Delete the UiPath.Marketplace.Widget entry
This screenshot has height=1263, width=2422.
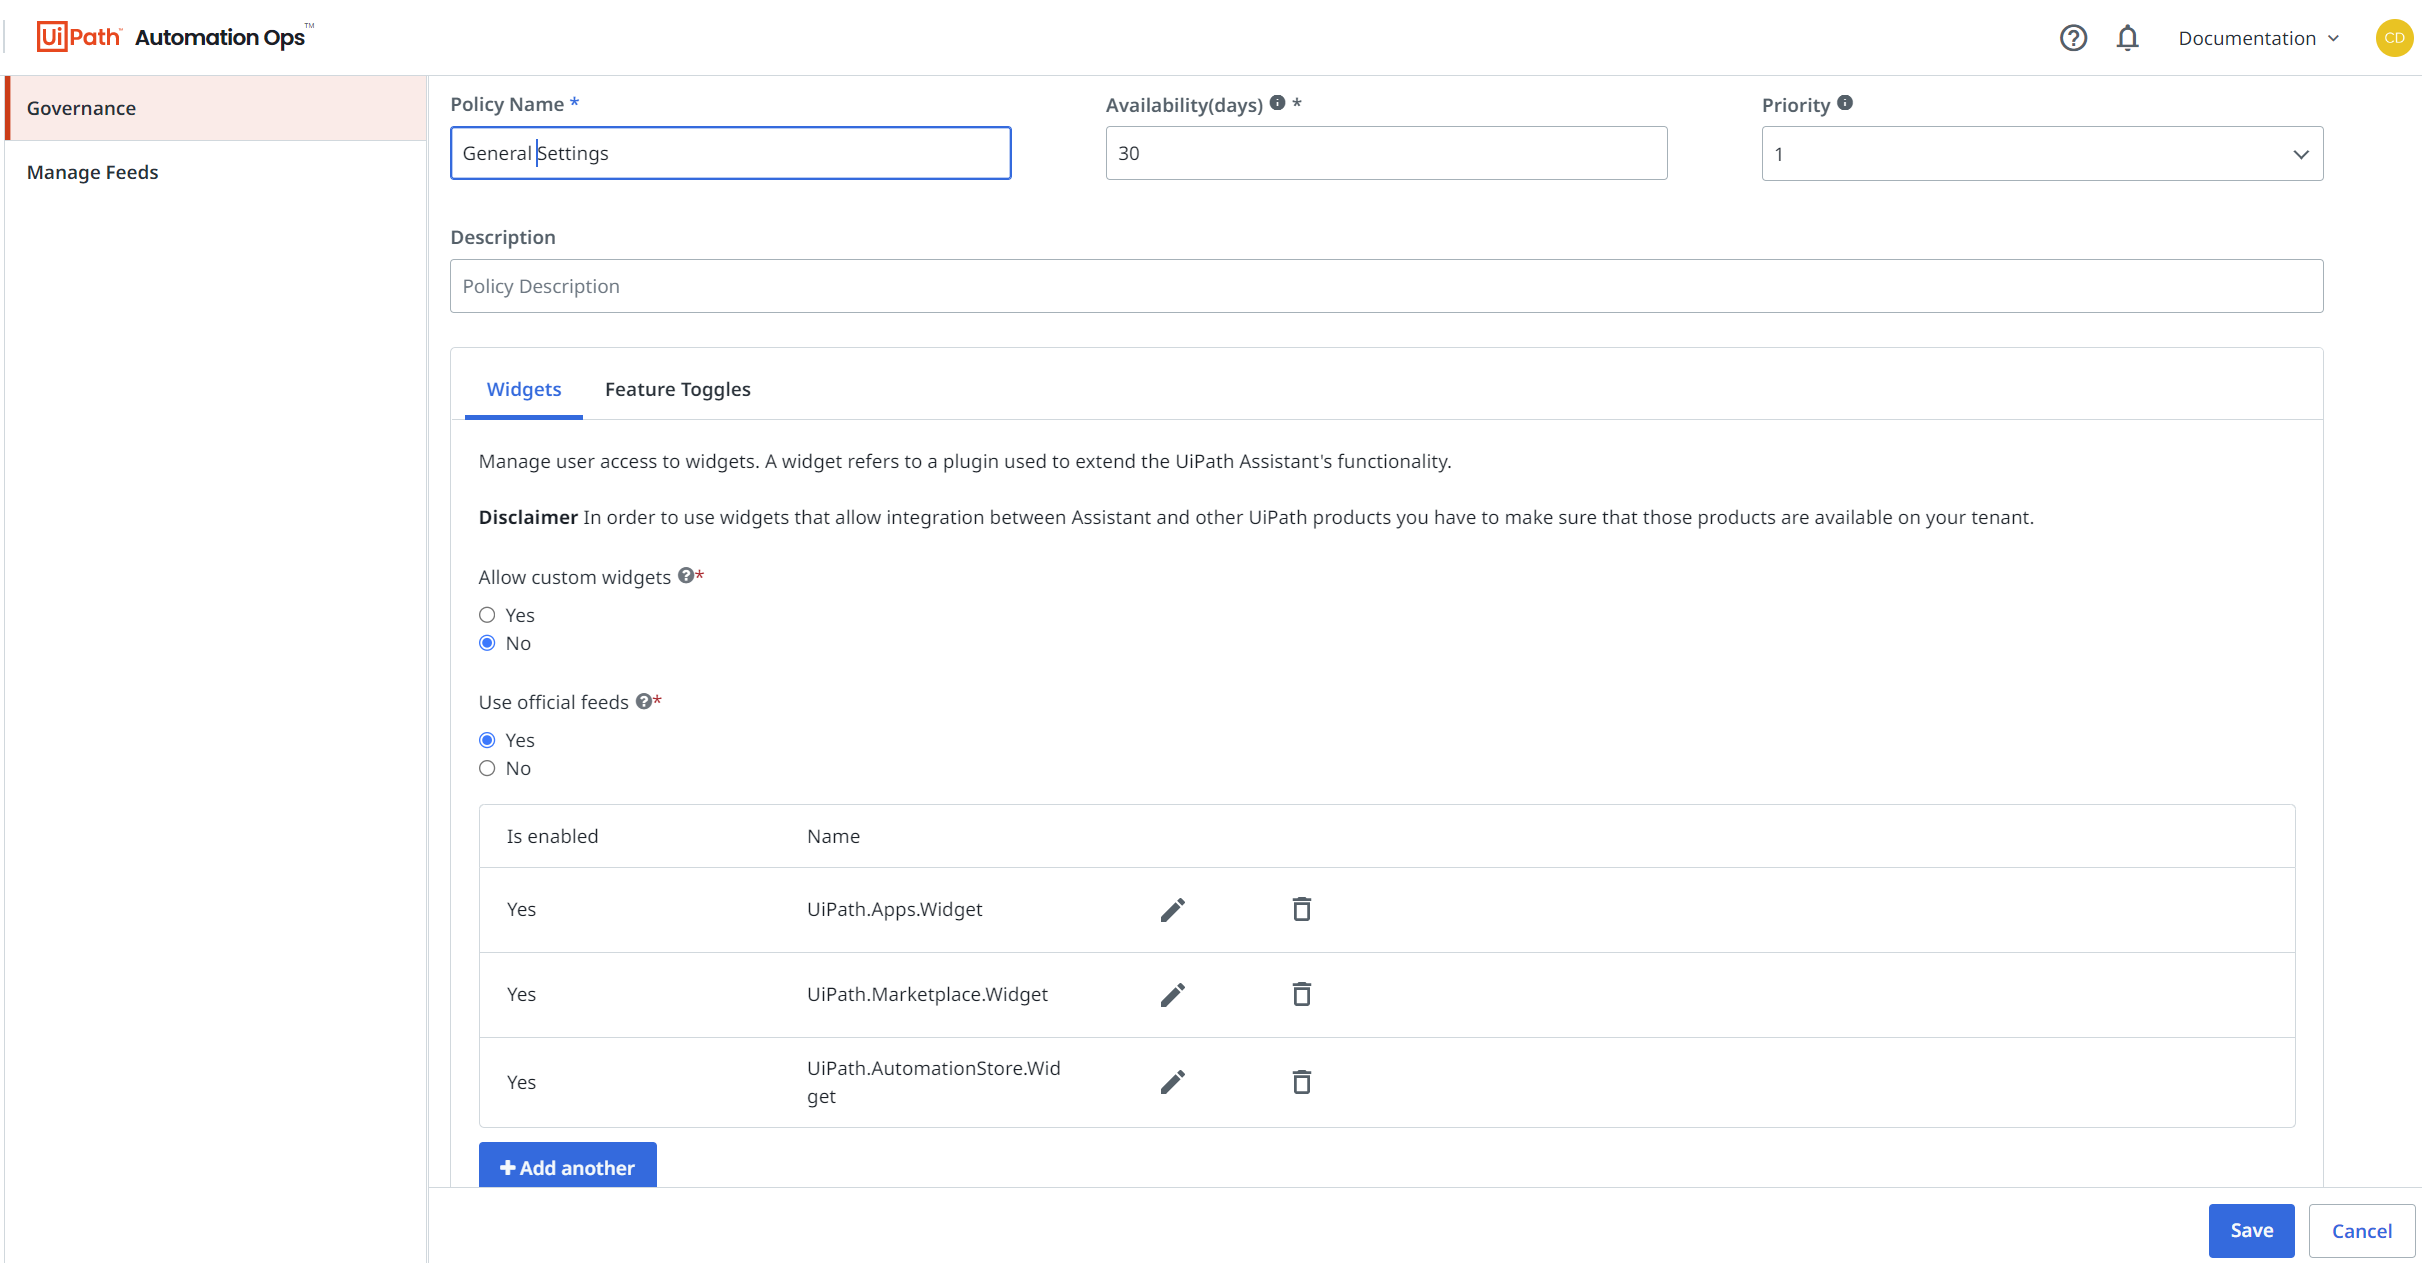pos(1301,994)
